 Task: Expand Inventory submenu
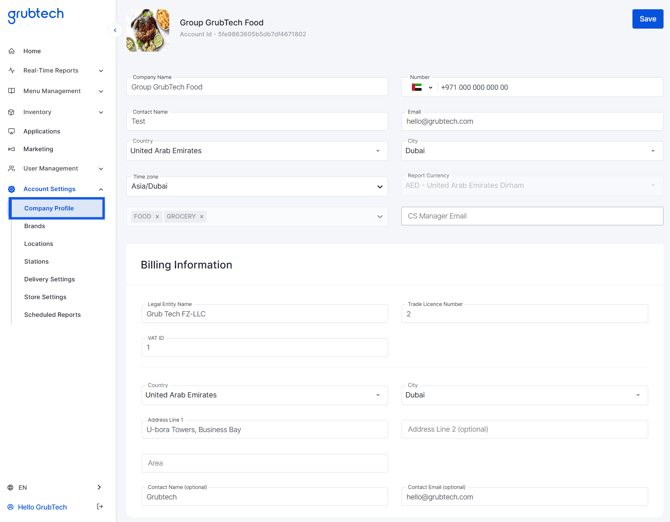click(x=101, y=112)
